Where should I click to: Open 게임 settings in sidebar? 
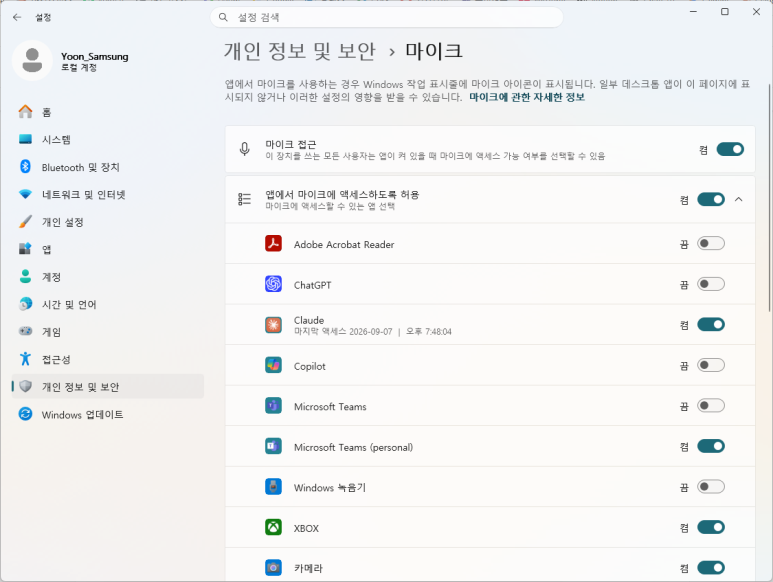[107, 332]
